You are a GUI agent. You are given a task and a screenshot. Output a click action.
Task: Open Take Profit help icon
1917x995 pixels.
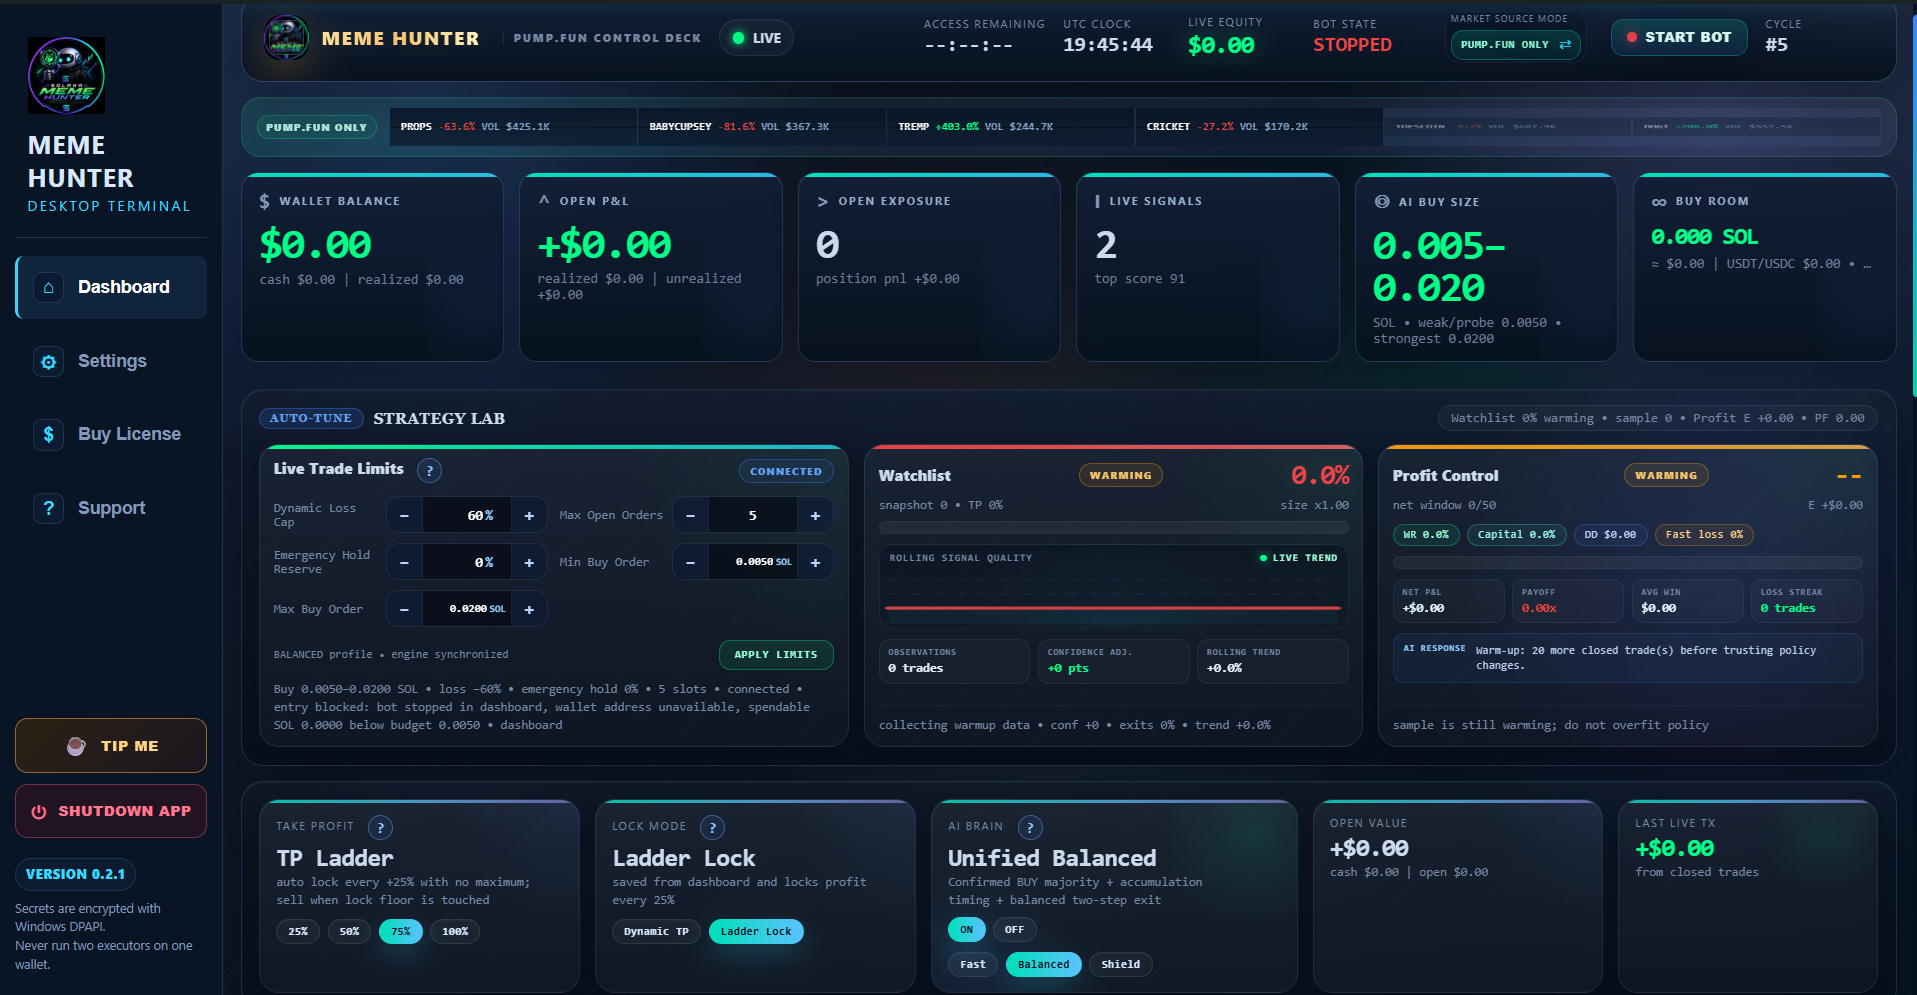[380, 827]
